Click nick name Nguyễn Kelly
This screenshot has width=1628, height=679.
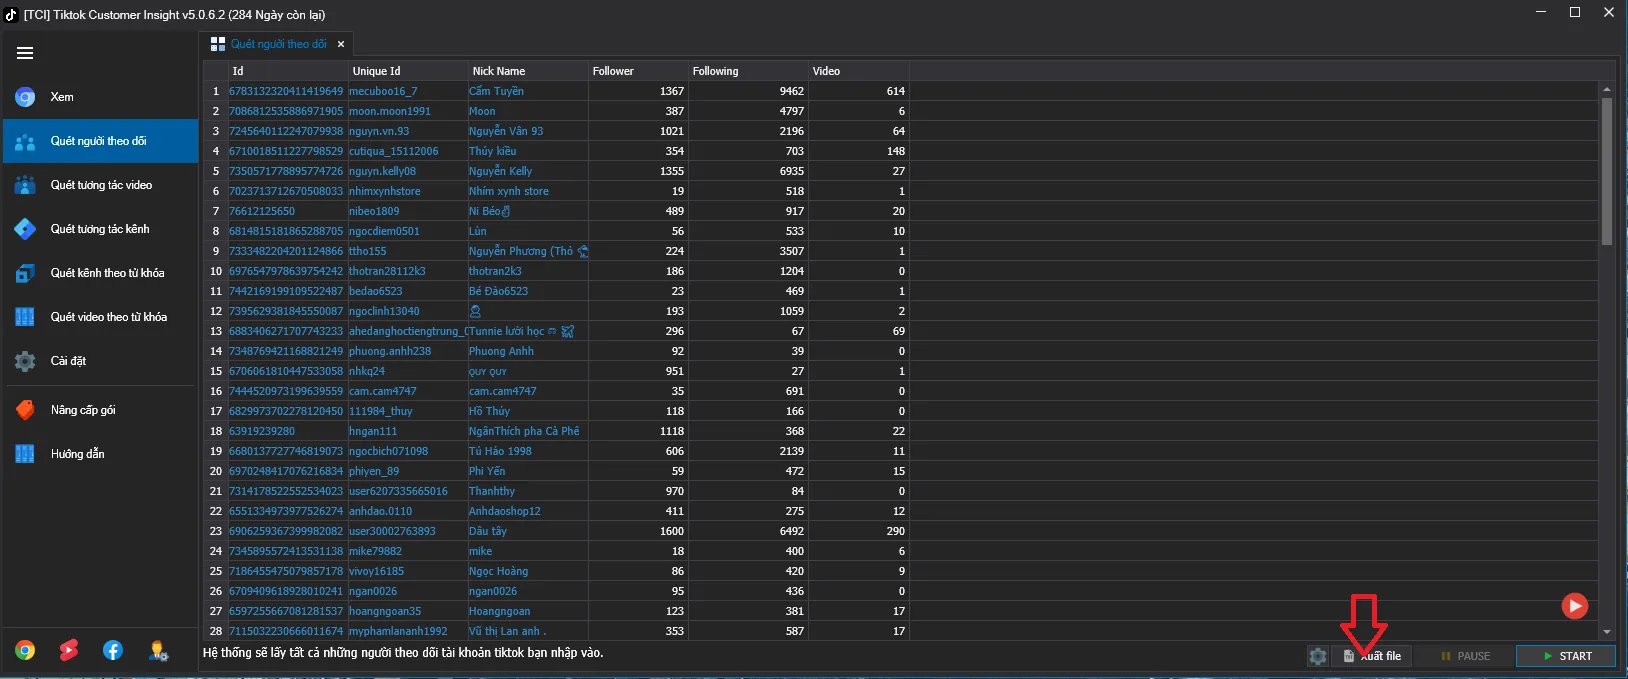click(x=501, y=171)
